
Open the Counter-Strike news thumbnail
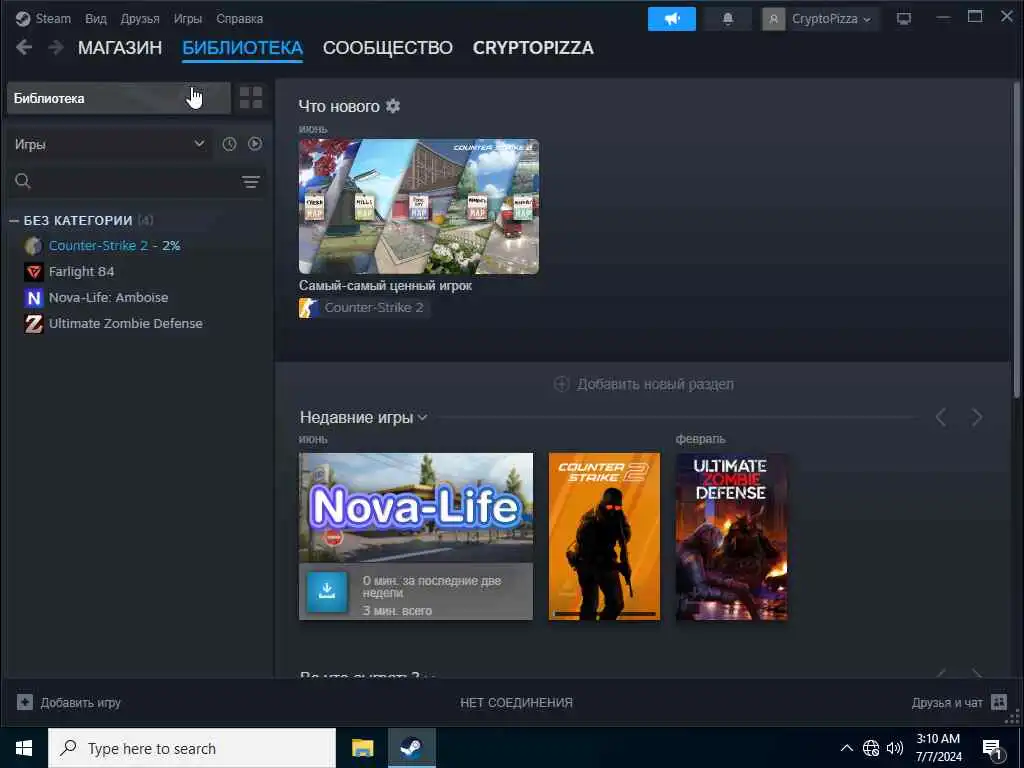pos(419,206)
